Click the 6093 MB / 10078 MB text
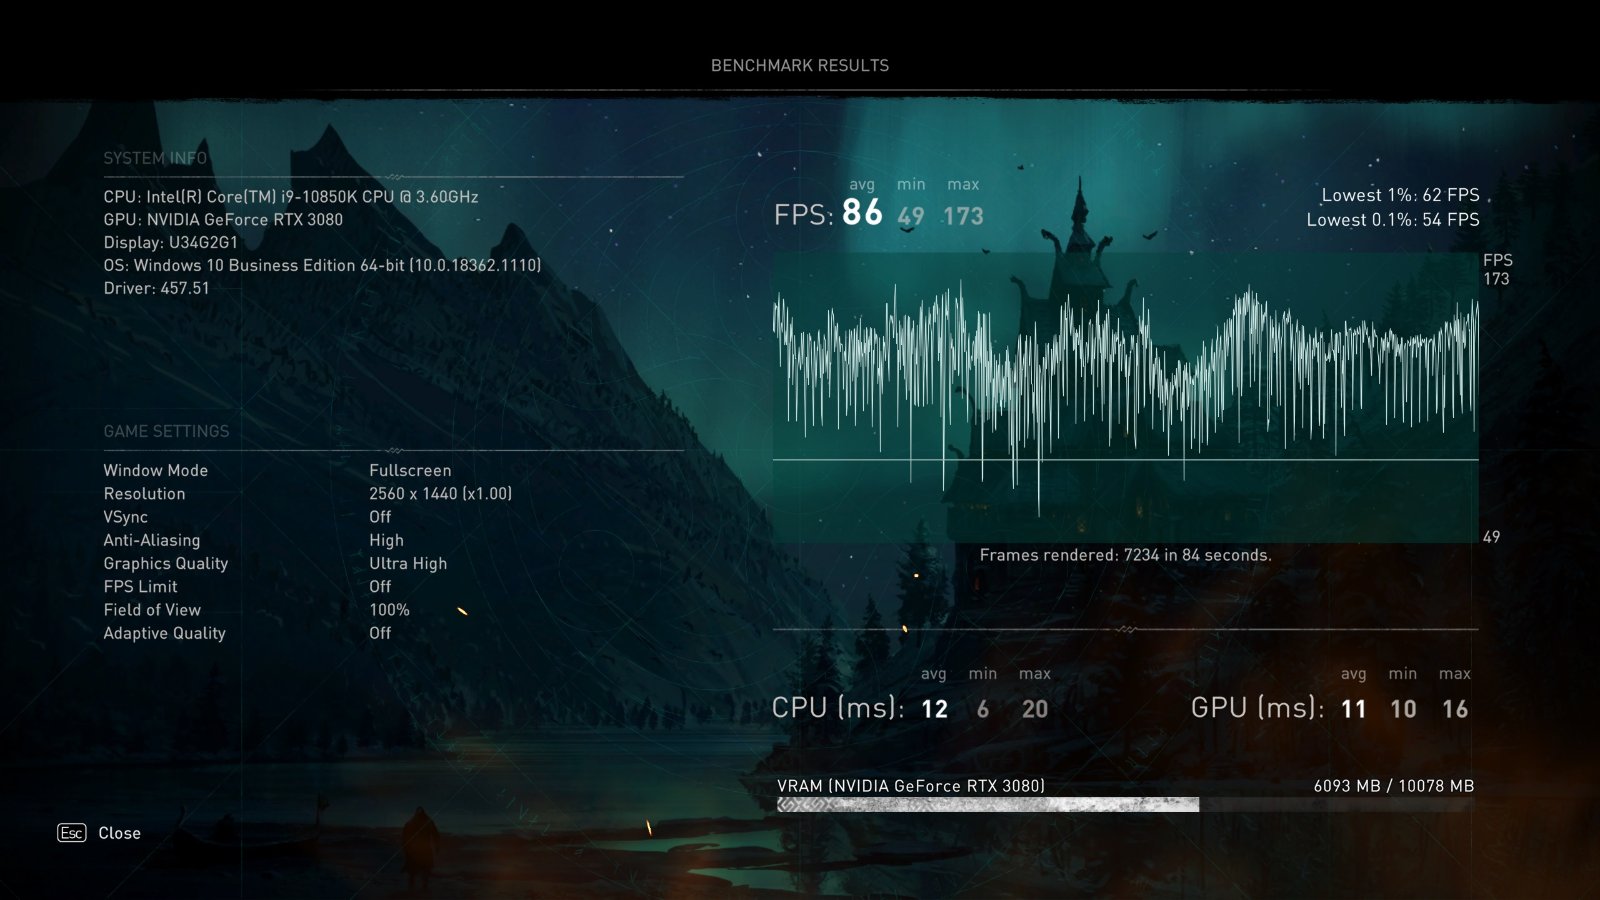The height and width of the screenshot is (900, 1600). (x=1394, y=786)
